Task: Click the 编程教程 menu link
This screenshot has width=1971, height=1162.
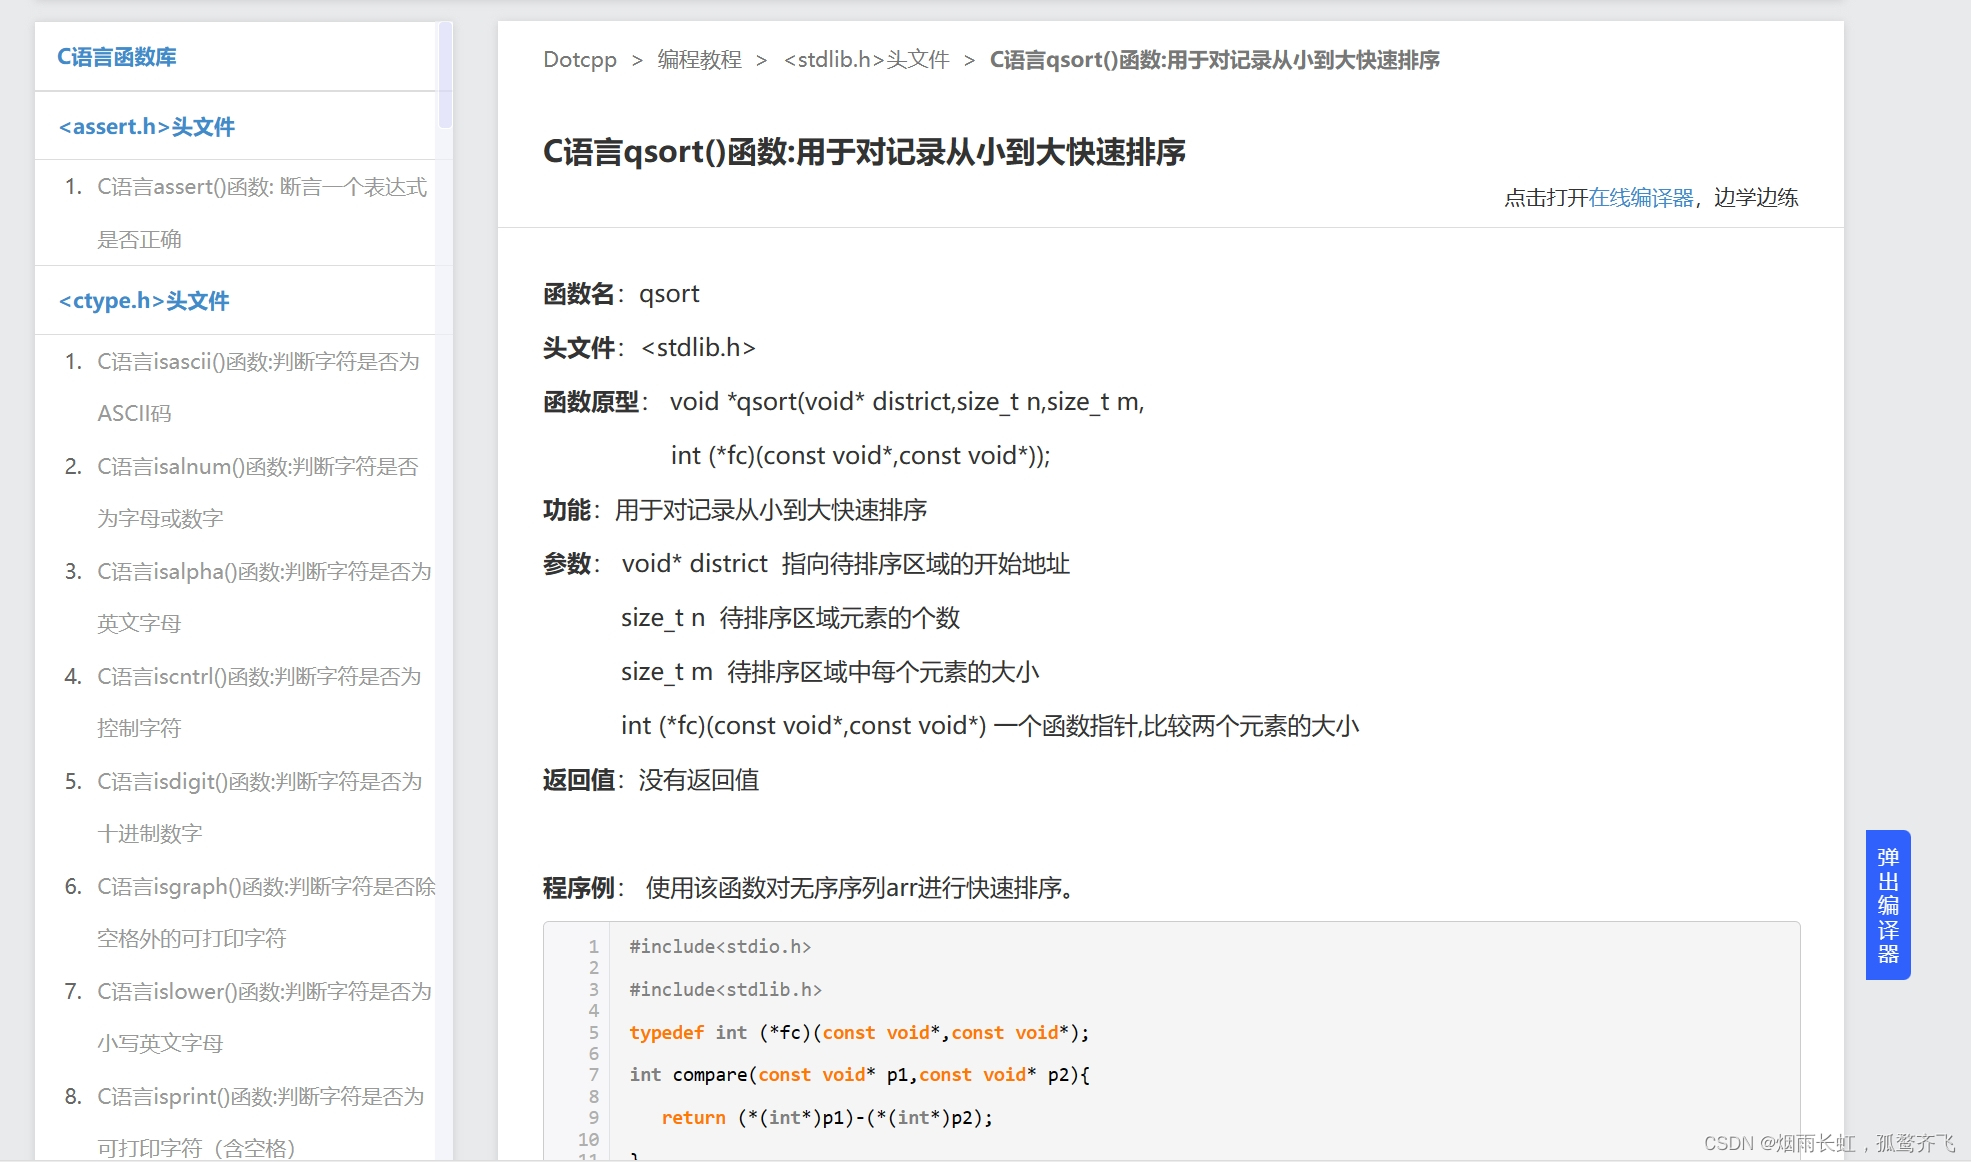Action: 703,58
